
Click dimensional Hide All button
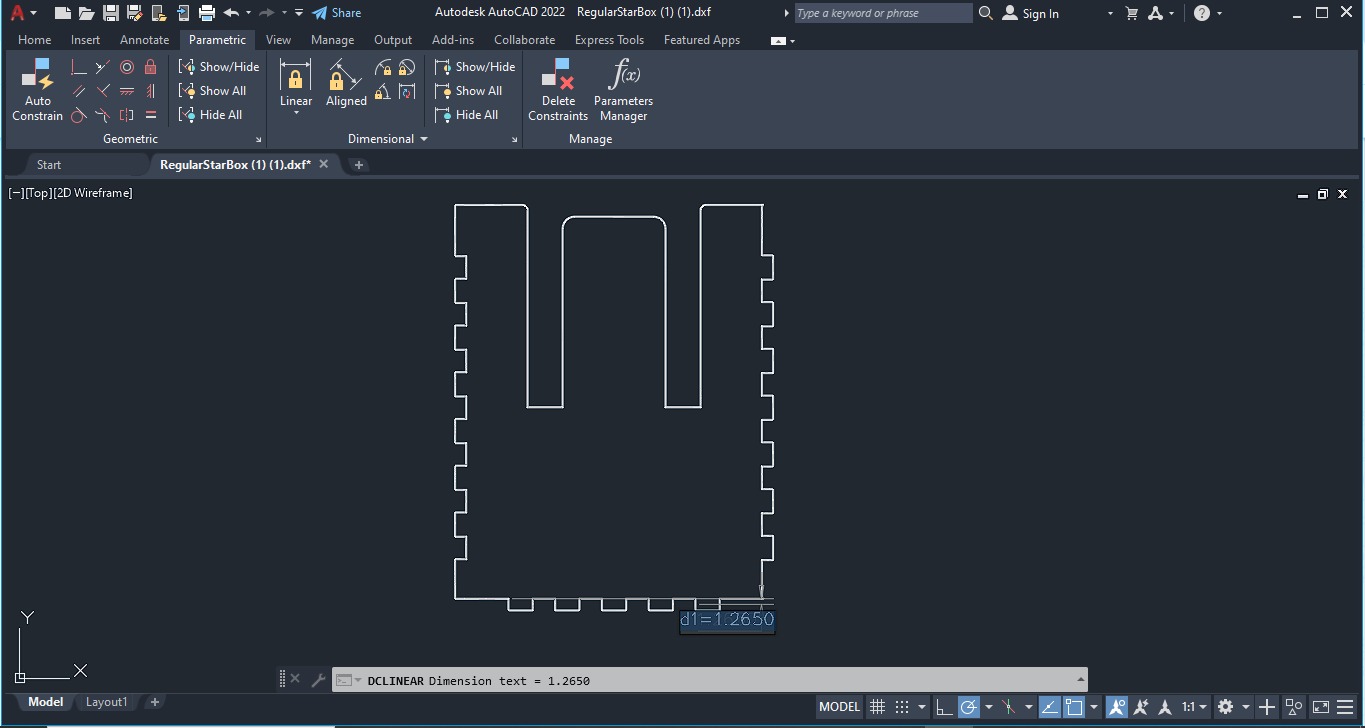click(x=467, y=115)
